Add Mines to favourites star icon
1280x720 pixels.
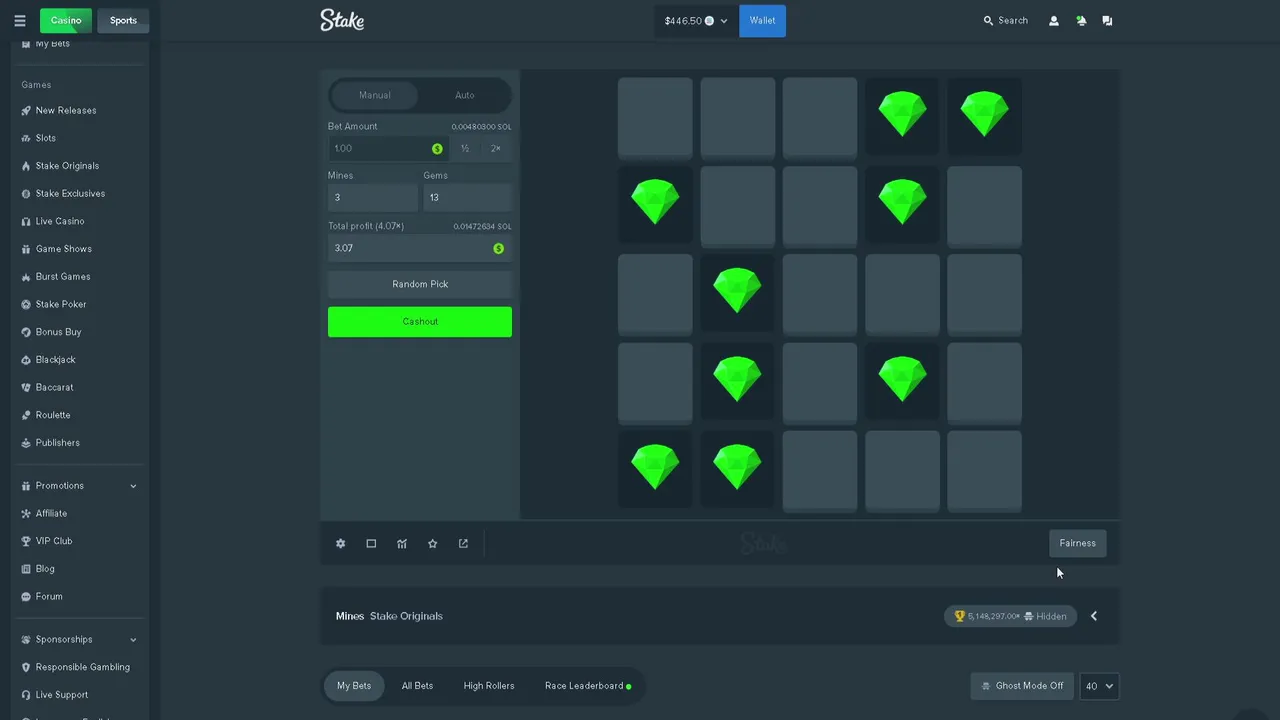click(x=432, y=543)
